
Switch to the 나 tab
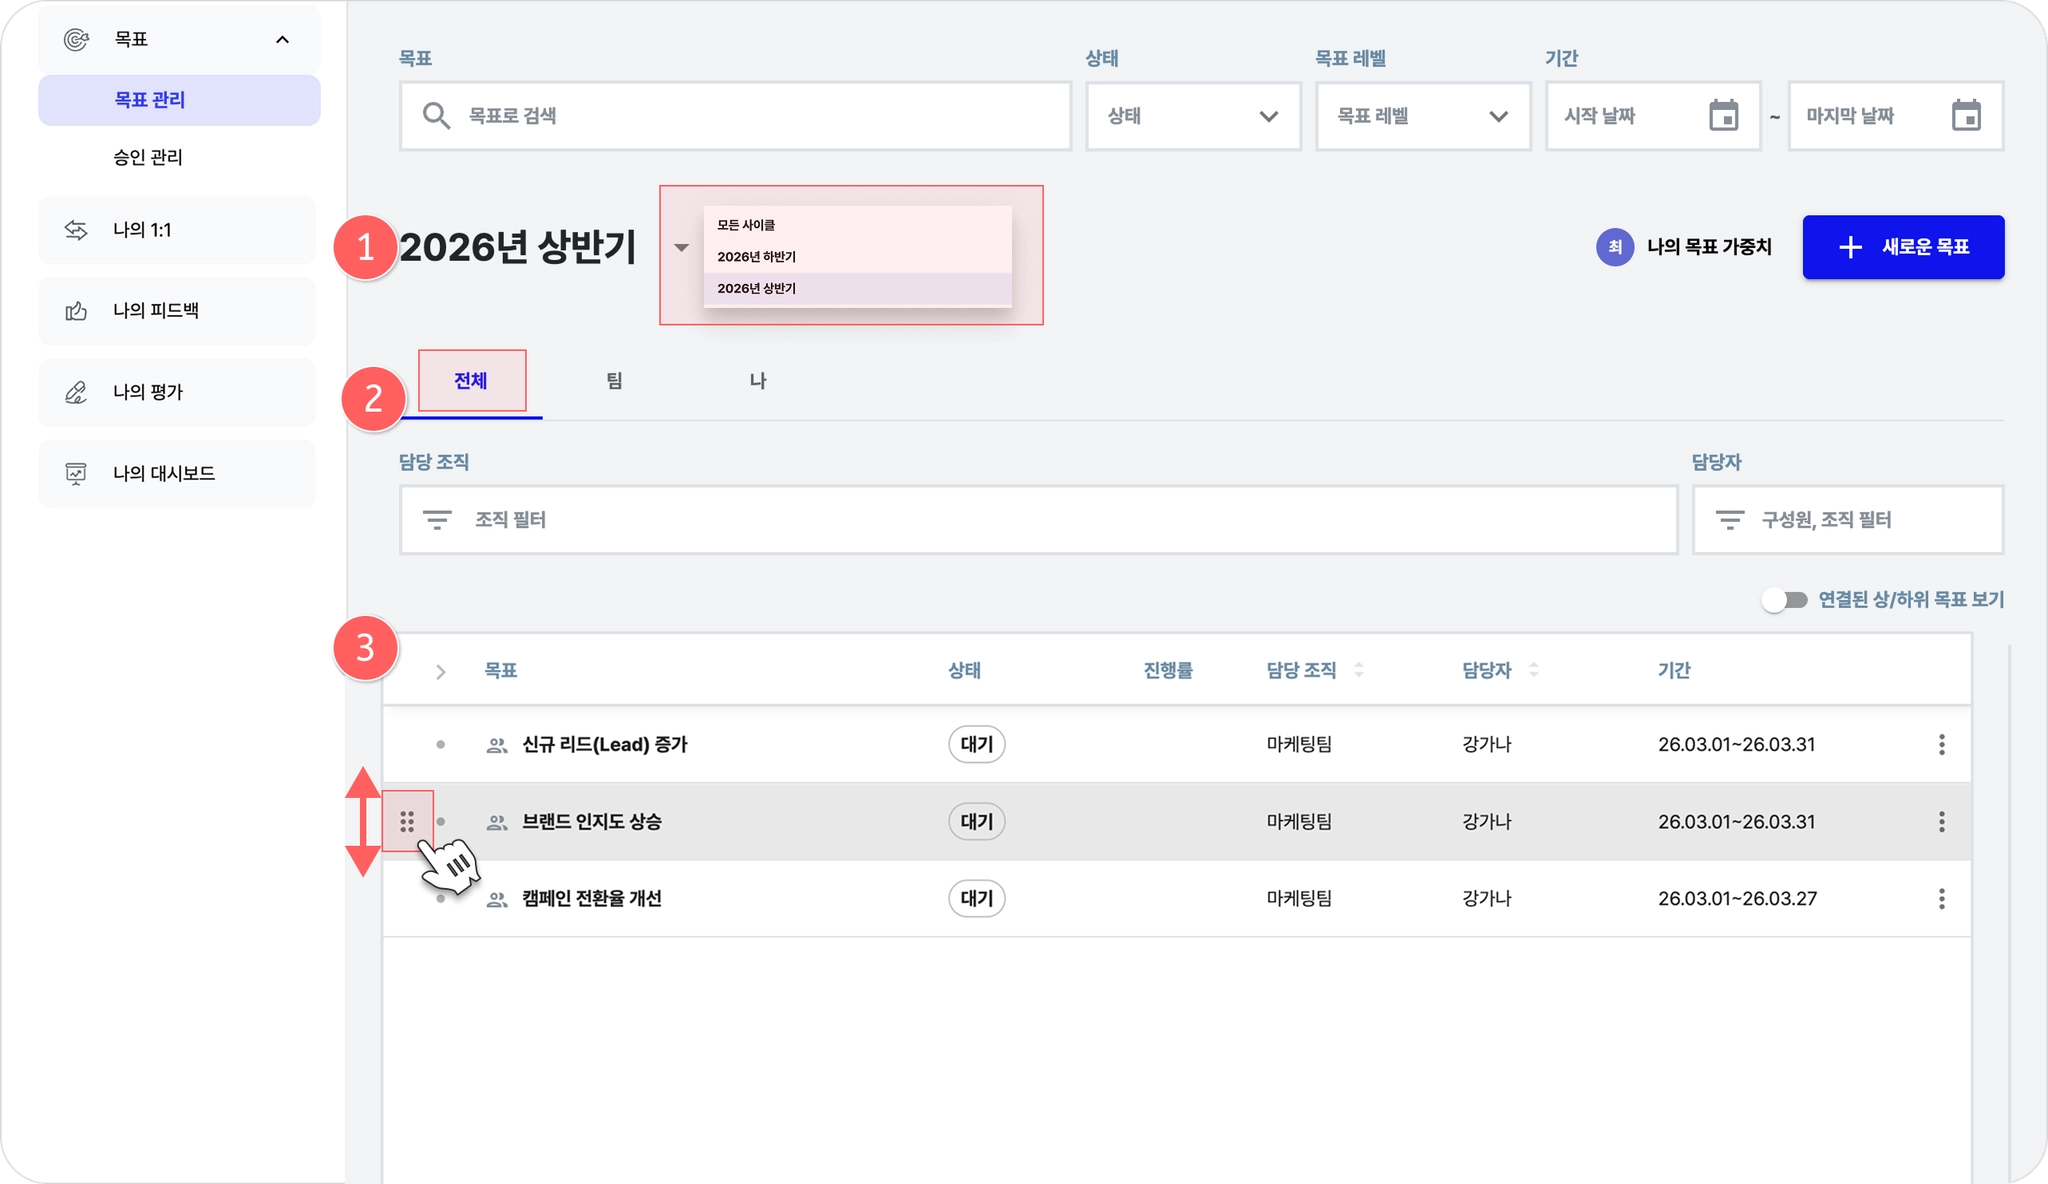(757, 381)
